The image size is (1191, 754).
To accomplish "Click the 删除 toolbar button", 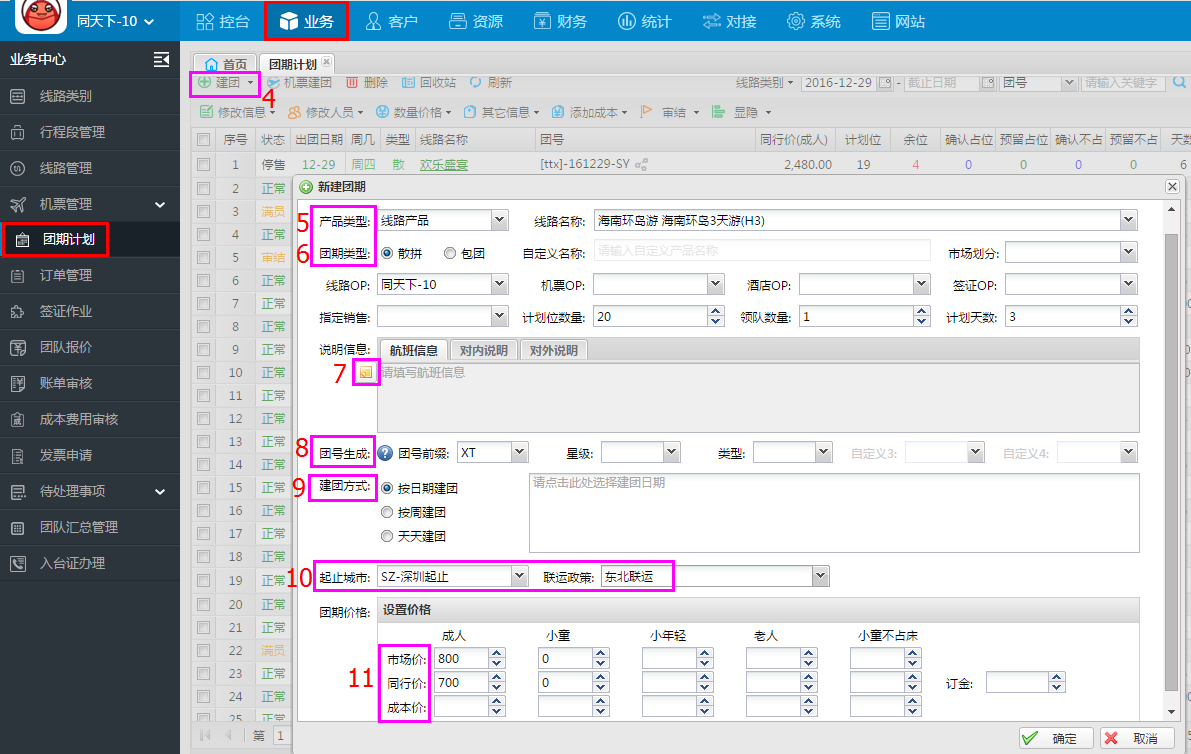I will pos(367,83).
